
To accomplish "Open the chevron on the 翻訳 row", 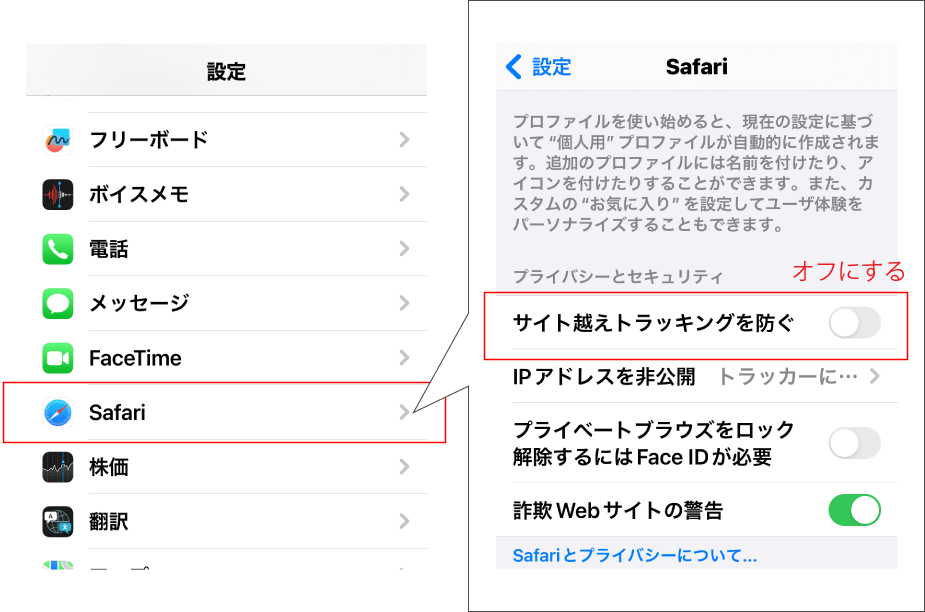I will point(404,521).
